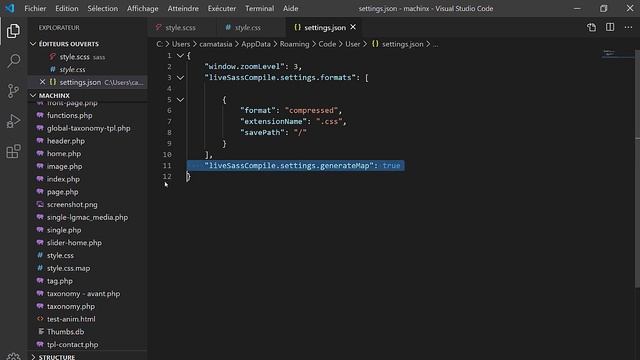Open single-lgmac_media.php file
Screen dimensions: 640x360
coord(87,217)
